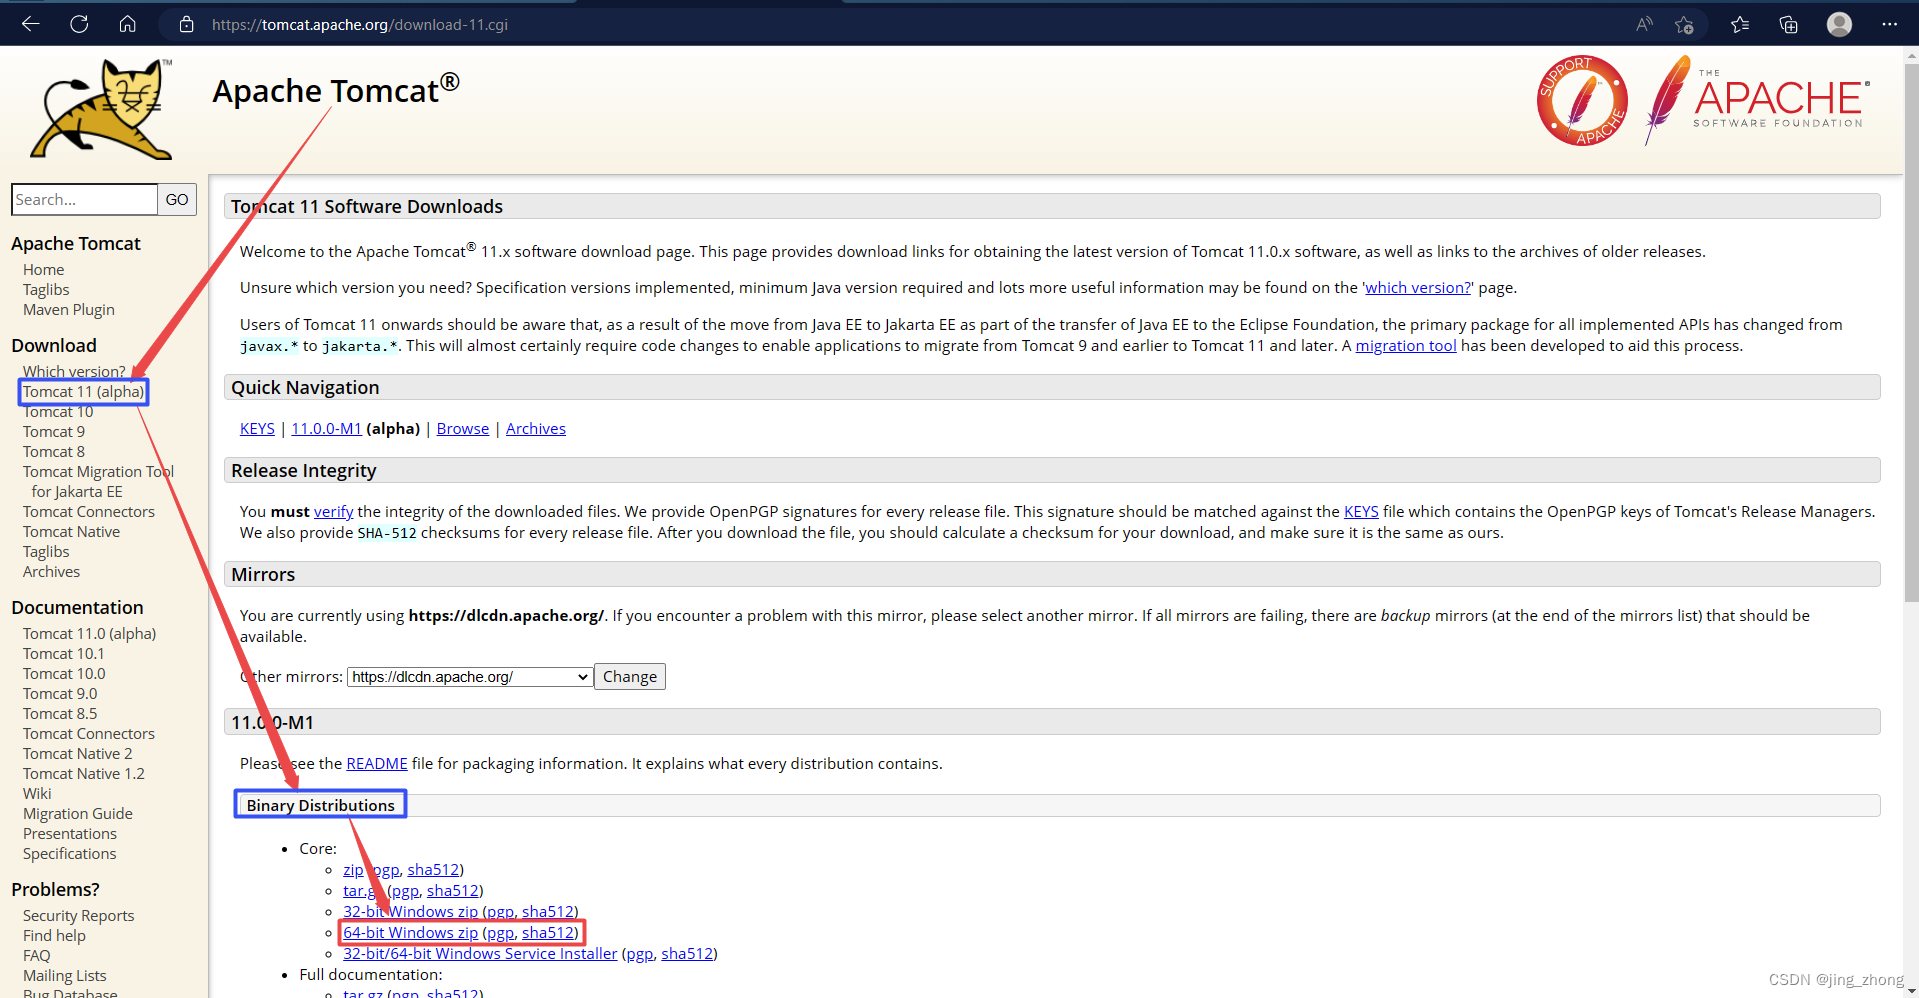The image size is (1919, 998).
Task: Jump to 11.0.0-M1 quick navigation link
Action: pyautogui.click(x=326, y=429)
